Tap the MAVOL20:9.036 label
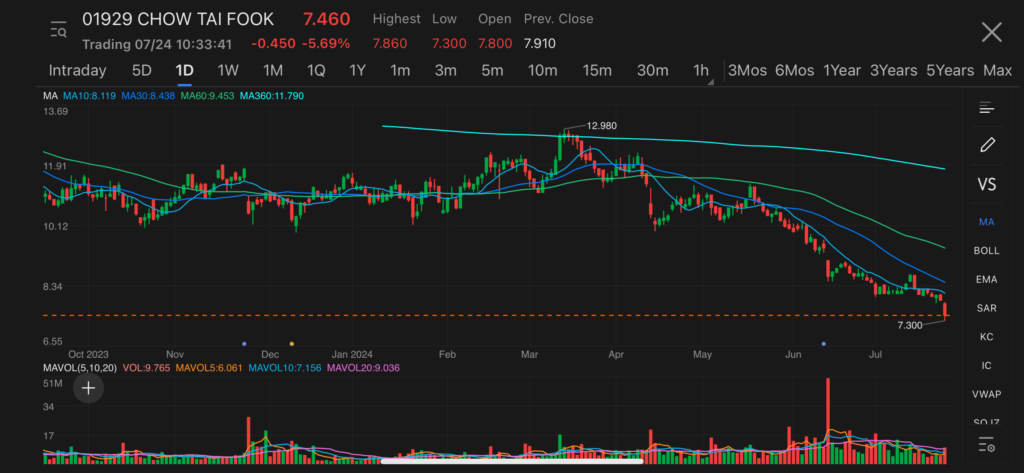The height and width of the screenshot is (473, 1024). click(x=363, y=368)
